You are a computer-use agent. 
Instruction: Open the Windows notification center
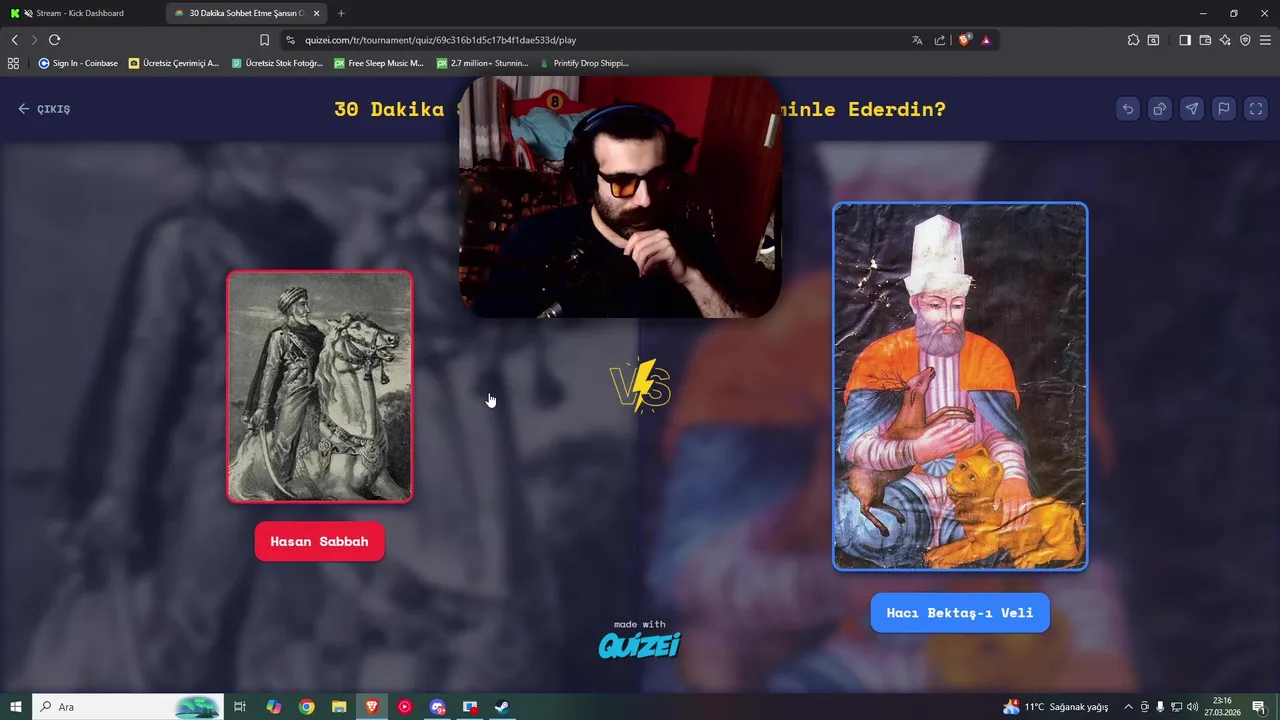1259,707
